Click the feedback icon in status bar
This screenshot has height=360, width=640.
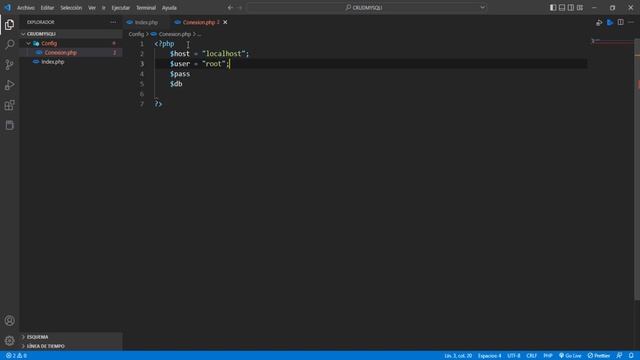pos(619,356)
